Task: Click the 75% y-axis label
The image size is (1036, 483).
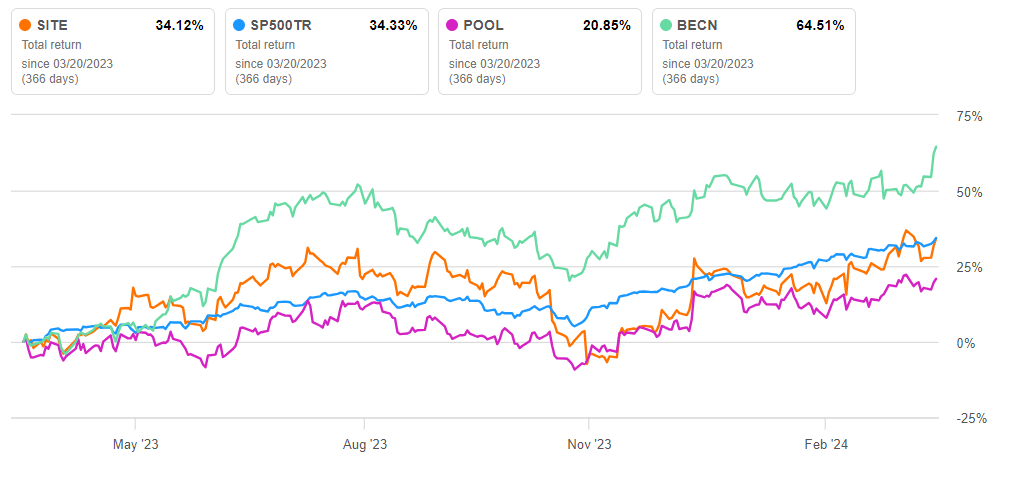Action: (x=969, y=116)
